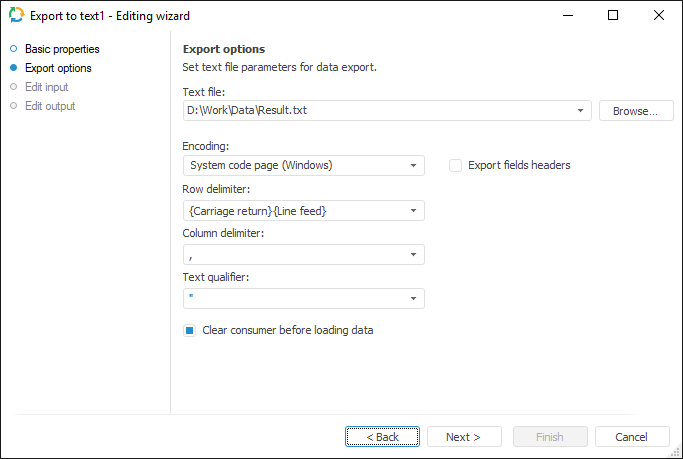Maximize the Editing wizard window
The height and width of the screenshot is (459, 683).
pos(613,15)
